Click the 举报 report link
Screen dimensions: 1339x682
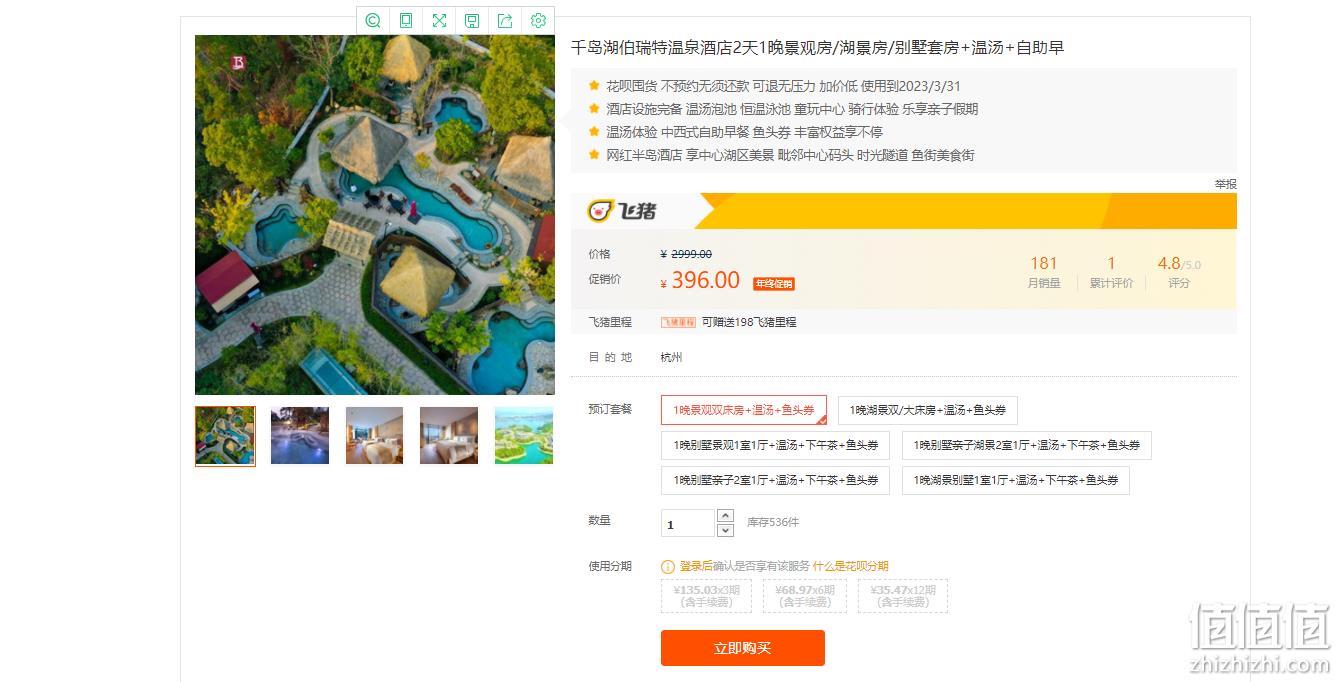[x=1225, y=184]
